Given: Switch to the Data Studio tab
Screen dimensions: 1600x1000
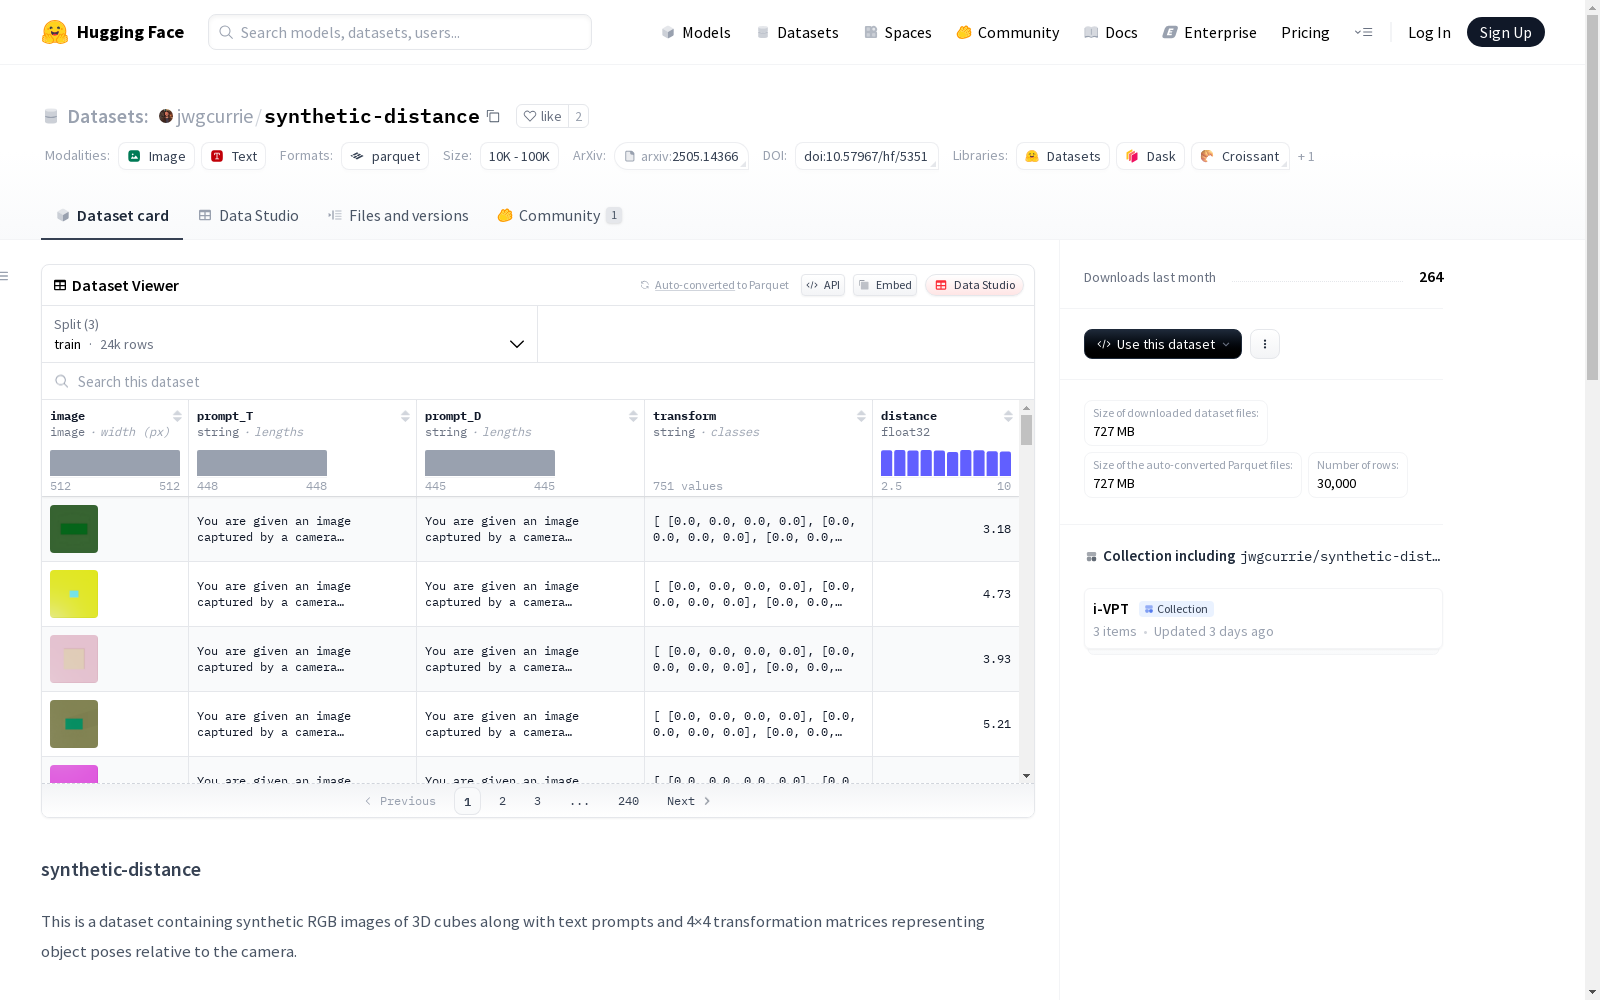Looking at the screenshot, I should point(249,216).
